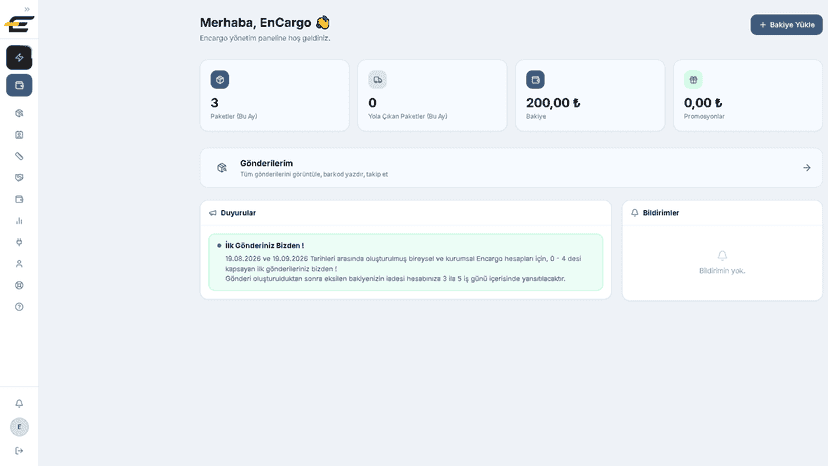Image resolution: width=828 pixels, height=466 pixels.
Task: Click the arrow on Gönderilerim card
Action: coord(806,167)
